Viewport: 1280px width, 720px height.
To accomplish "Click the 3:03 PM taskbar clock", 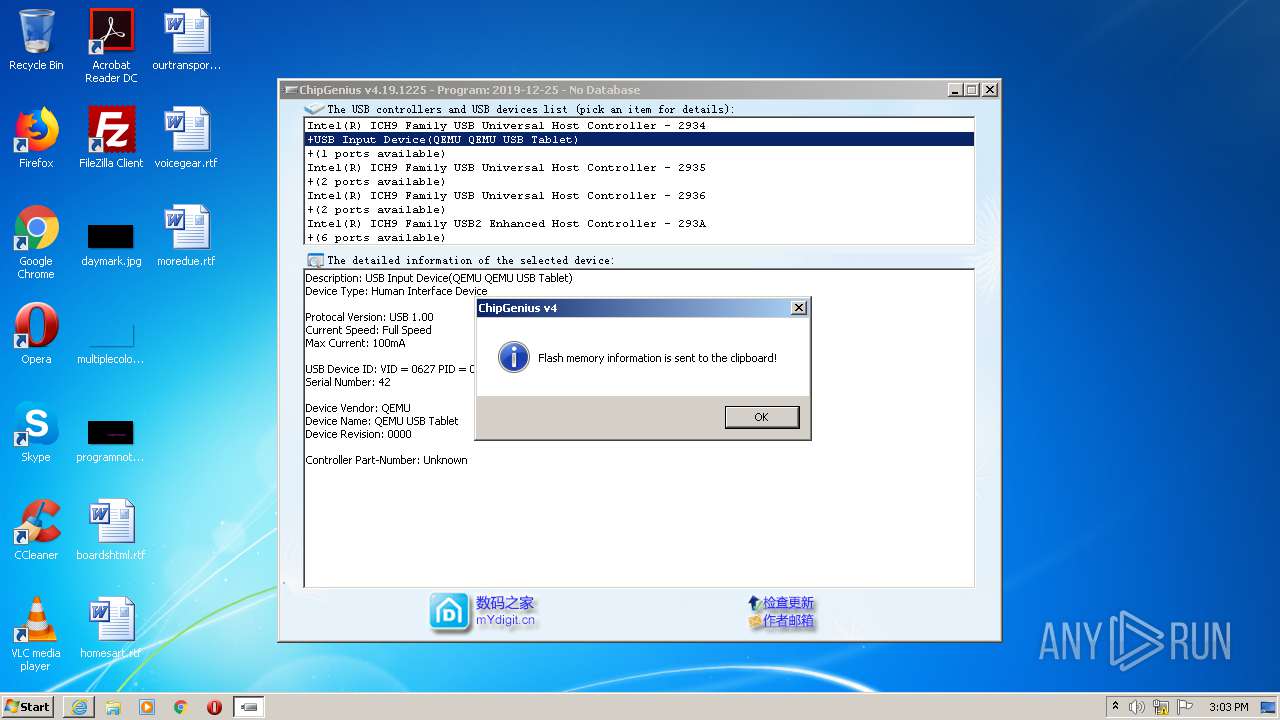I will pyautogui.click(x=1228, y=707).
